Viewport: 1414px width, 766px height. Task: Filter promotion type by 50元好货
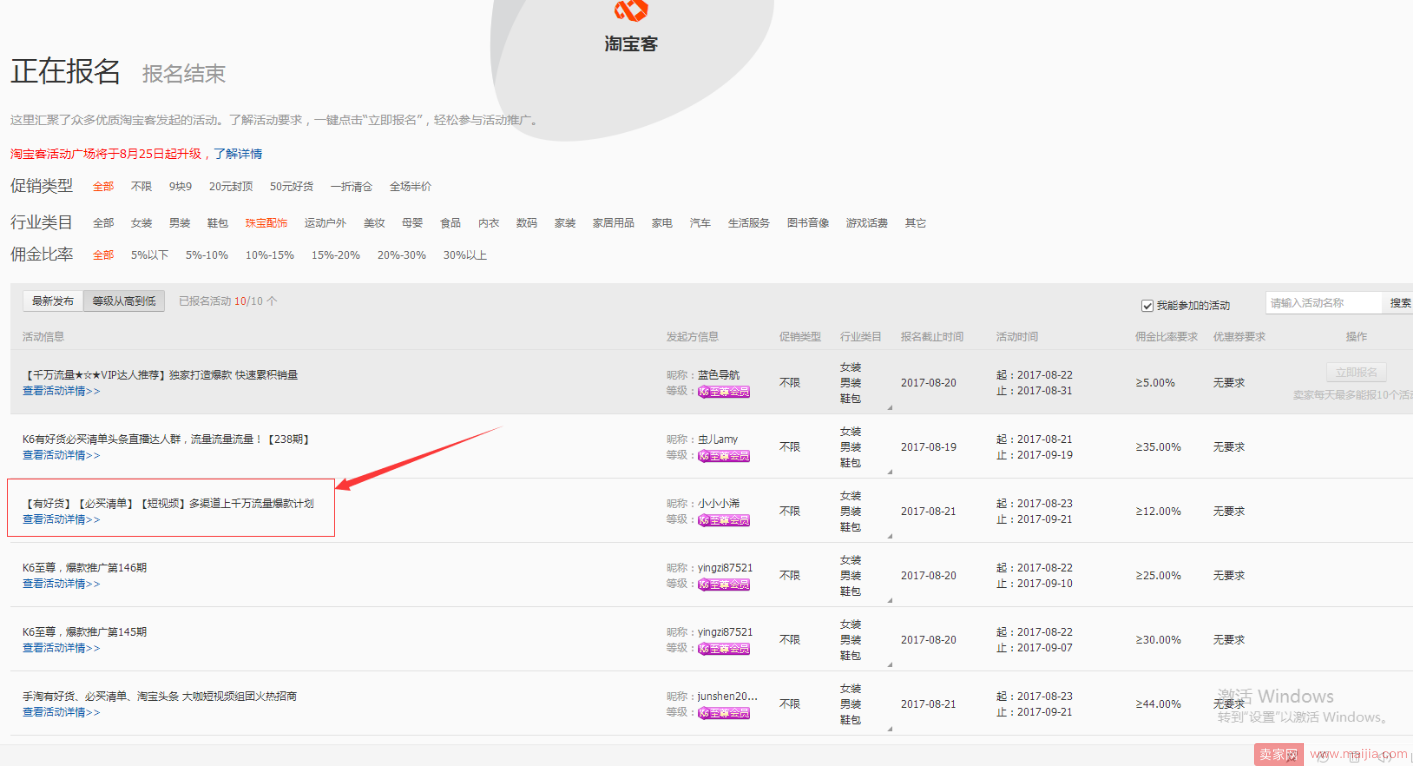pyautogui.click(x=292, y=186)
